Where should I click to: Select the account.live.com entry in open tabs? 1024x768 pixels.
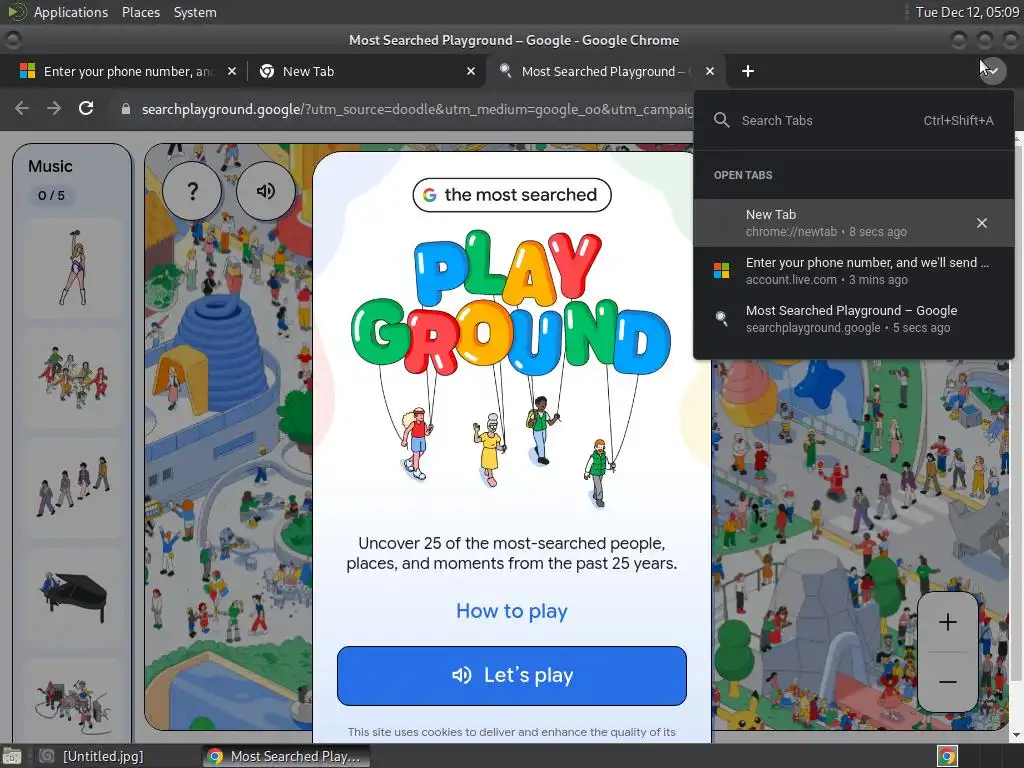tap(854, 270)
